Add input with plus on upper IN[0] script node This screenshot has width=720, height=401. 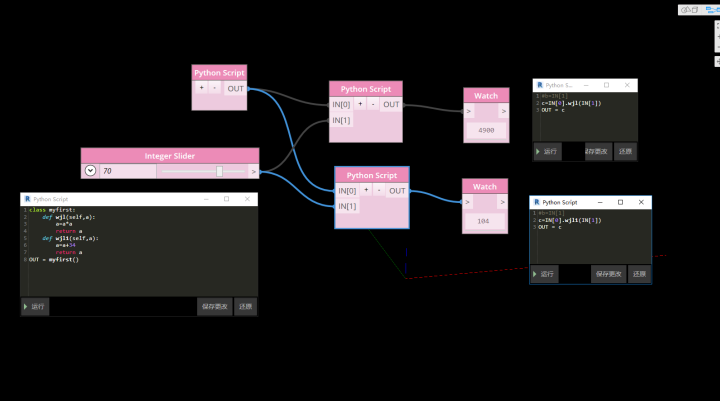360,104
